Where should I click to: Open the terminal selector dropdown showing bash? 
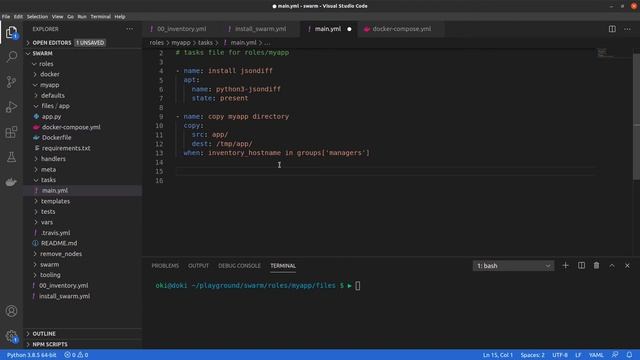513,266
